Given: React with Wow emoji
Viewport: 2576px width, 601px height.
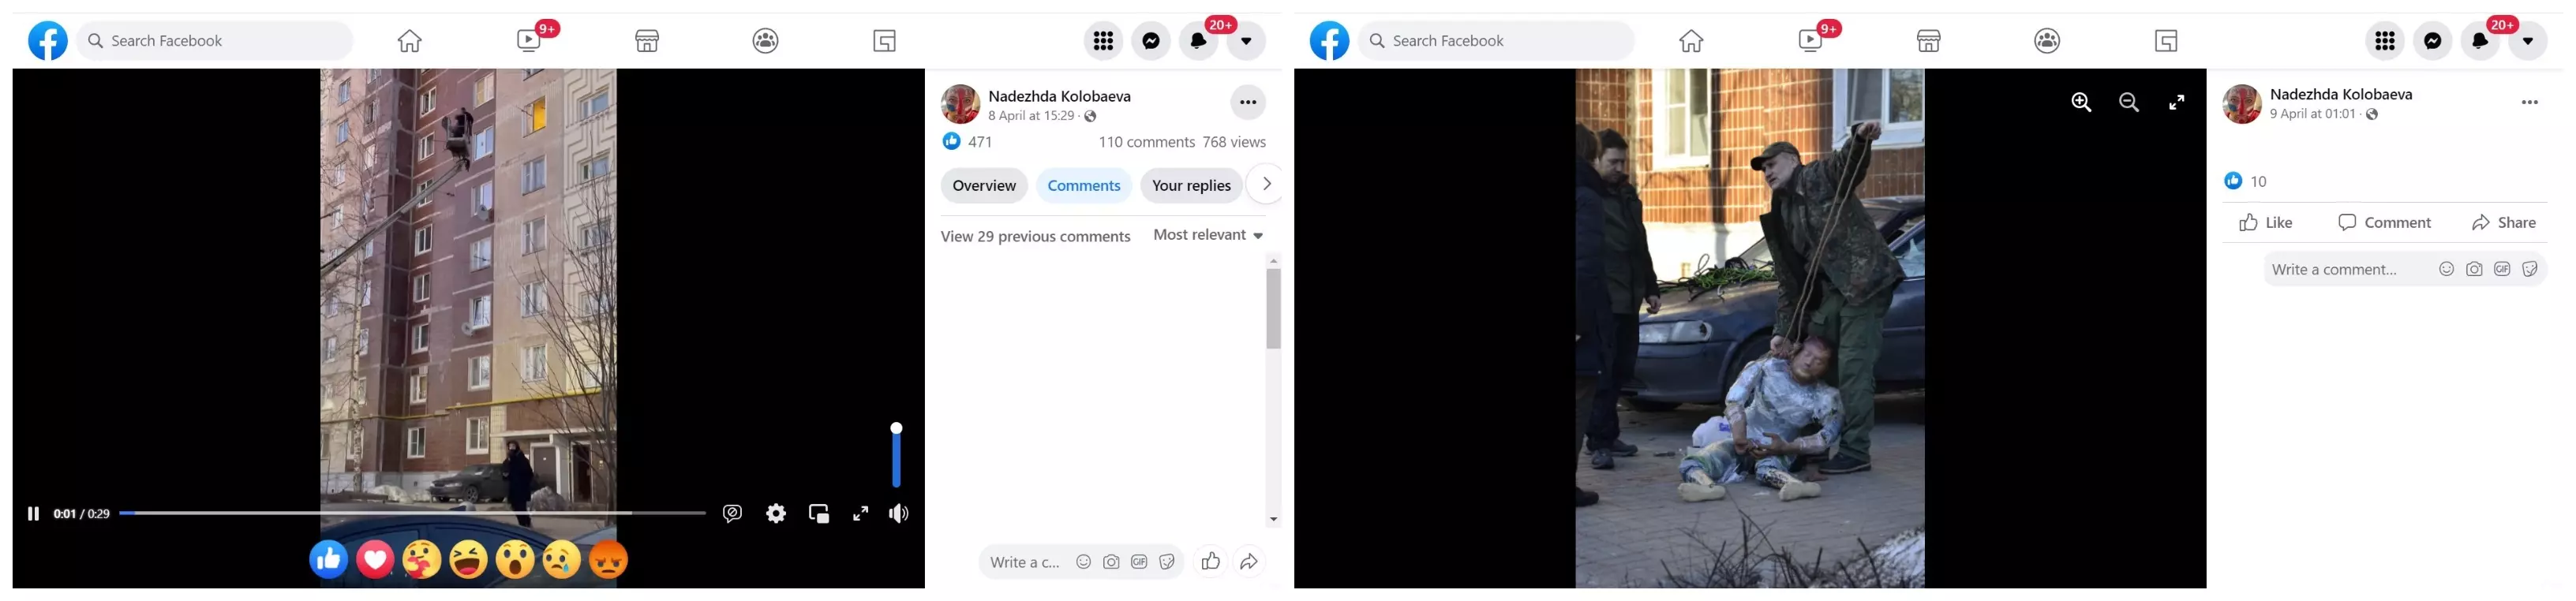Looking at the screenshot, I should tap(515, 560).
